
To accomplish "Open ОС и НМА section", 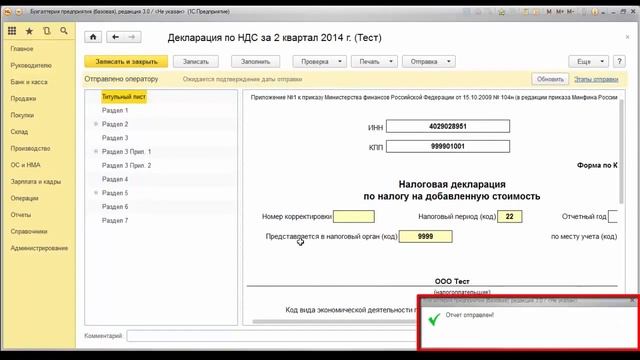I will (x=25, y=165).
